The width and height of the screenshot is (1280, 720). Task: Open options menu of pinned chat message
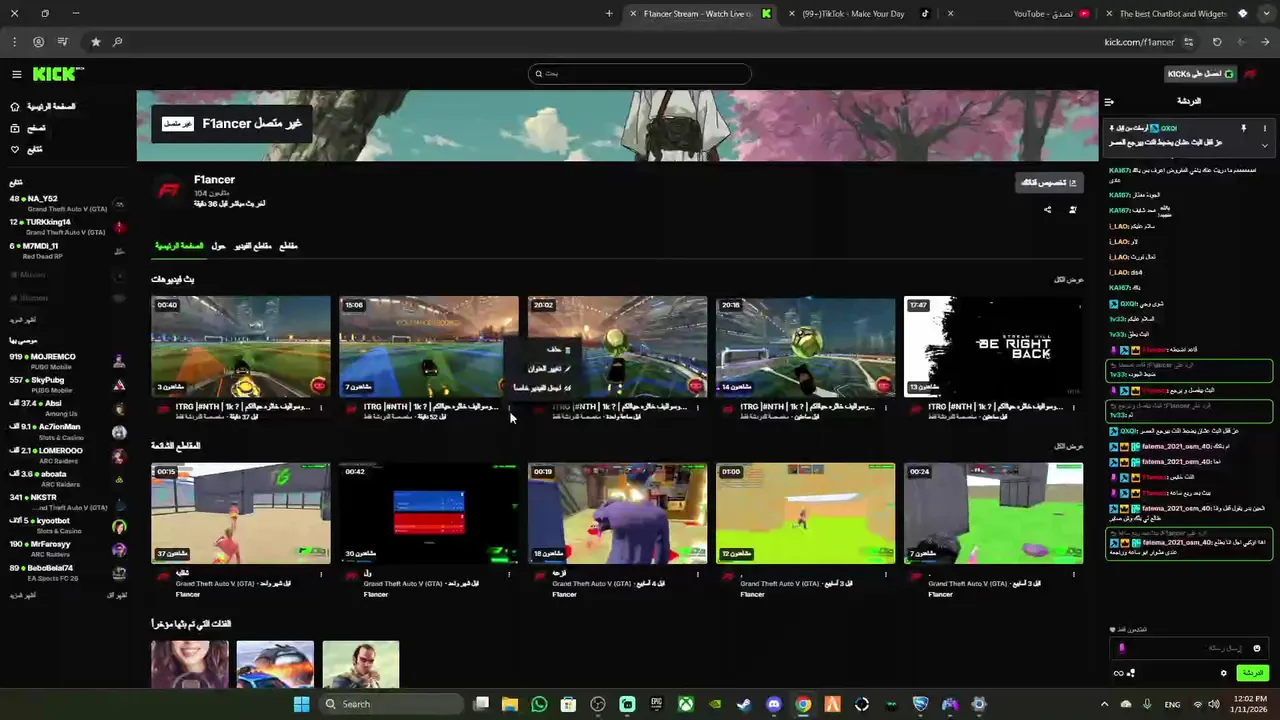click(1264, 128)
